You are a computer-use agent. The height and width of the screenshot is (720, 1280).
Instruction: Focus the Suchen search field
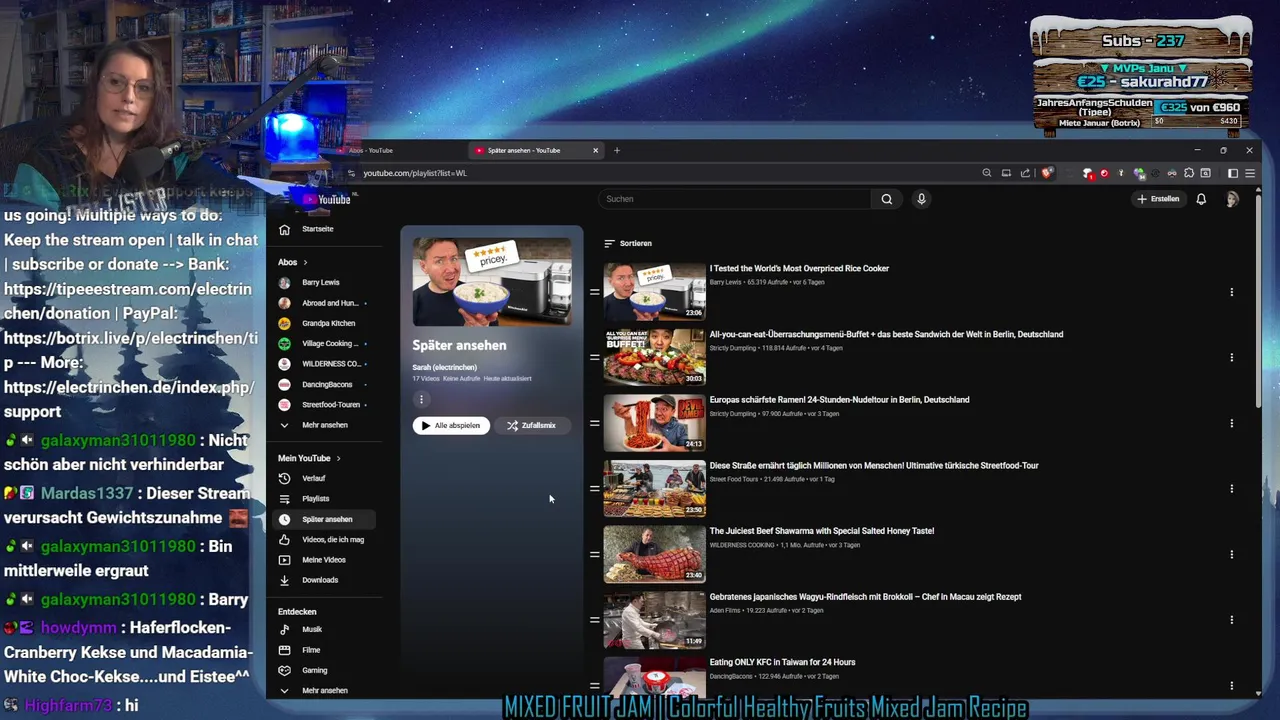coord(736,199)
